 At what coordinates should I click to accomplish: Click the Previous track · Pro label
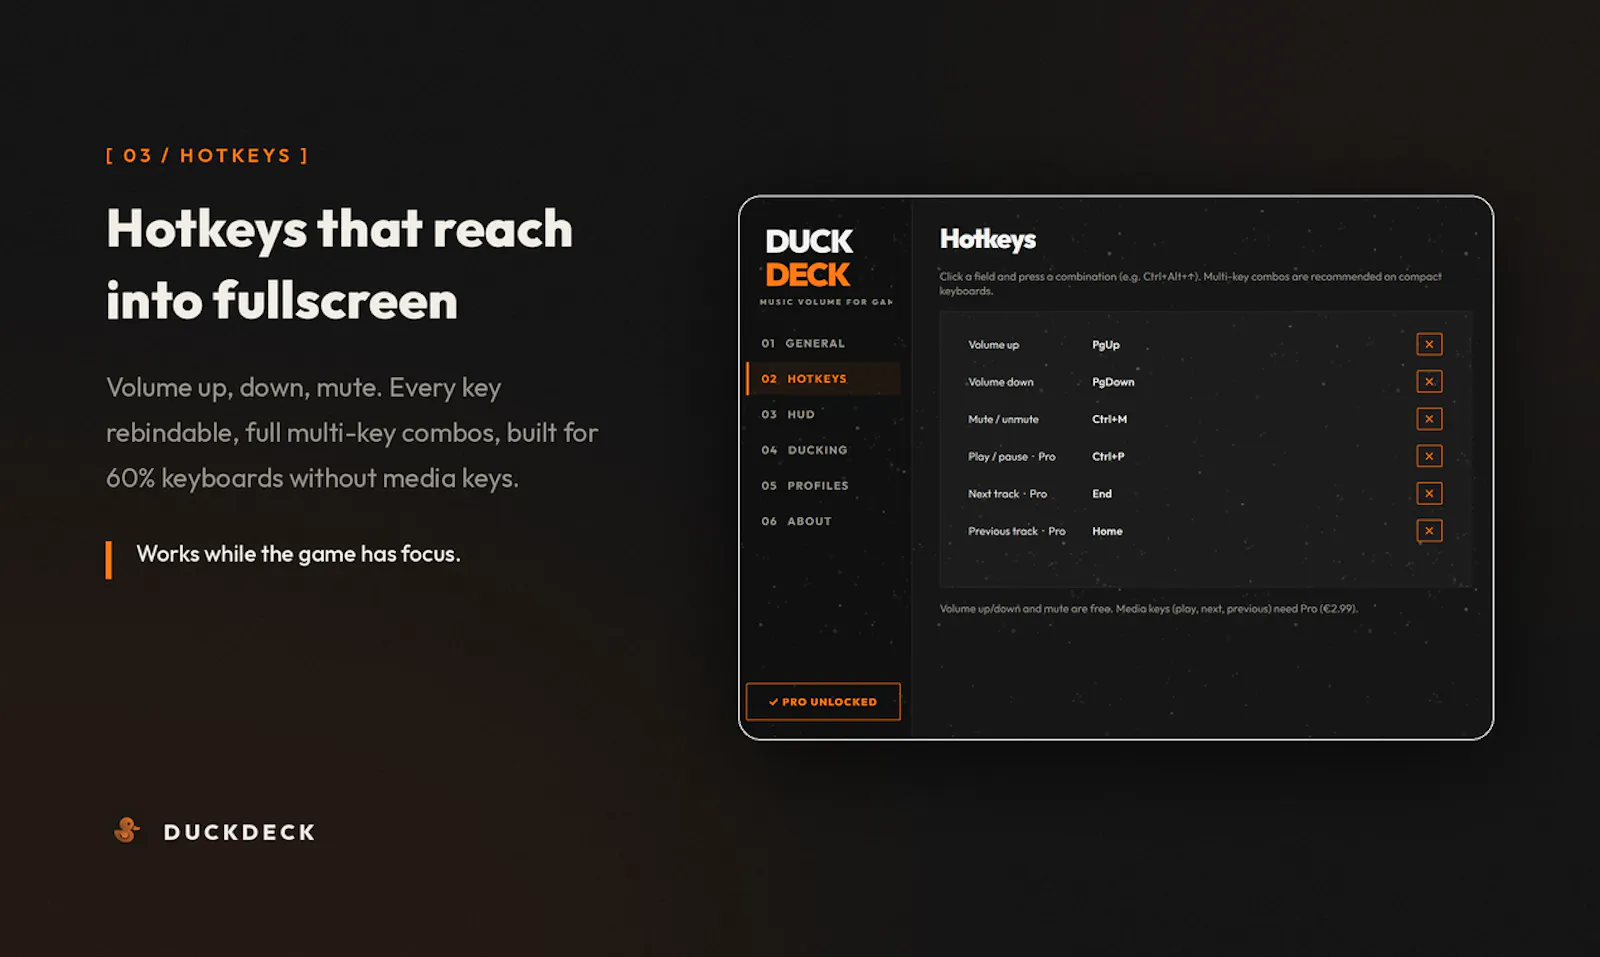1016,531
